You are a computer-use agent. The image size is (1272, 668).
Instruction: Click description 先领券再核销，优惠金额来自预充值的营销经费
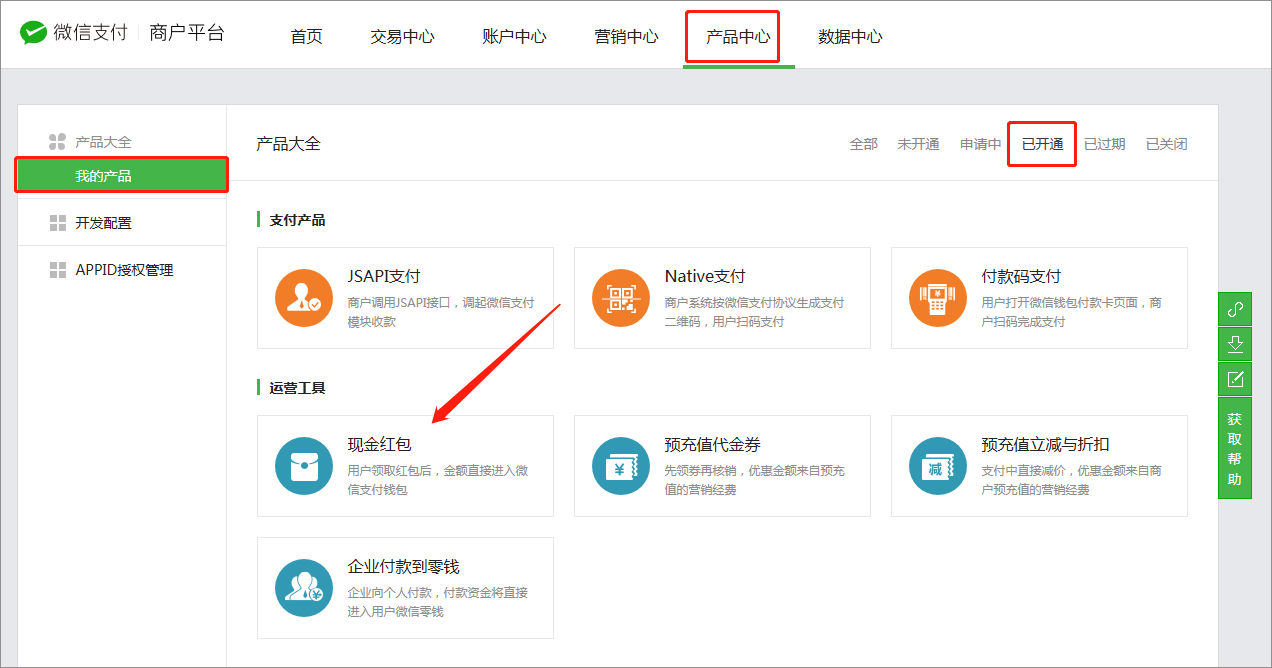(754, 480)
